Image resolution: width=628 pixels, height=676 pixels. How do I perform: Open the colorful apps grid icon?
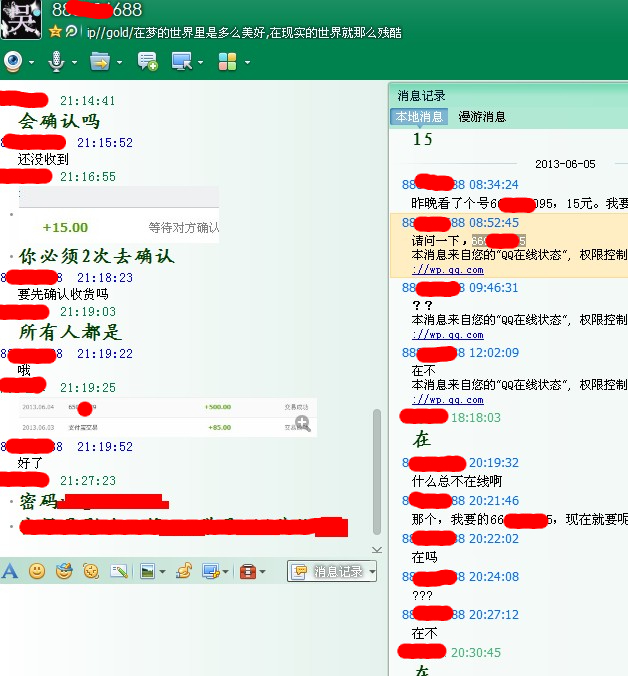pyautogui.click(x=227, y=62)
